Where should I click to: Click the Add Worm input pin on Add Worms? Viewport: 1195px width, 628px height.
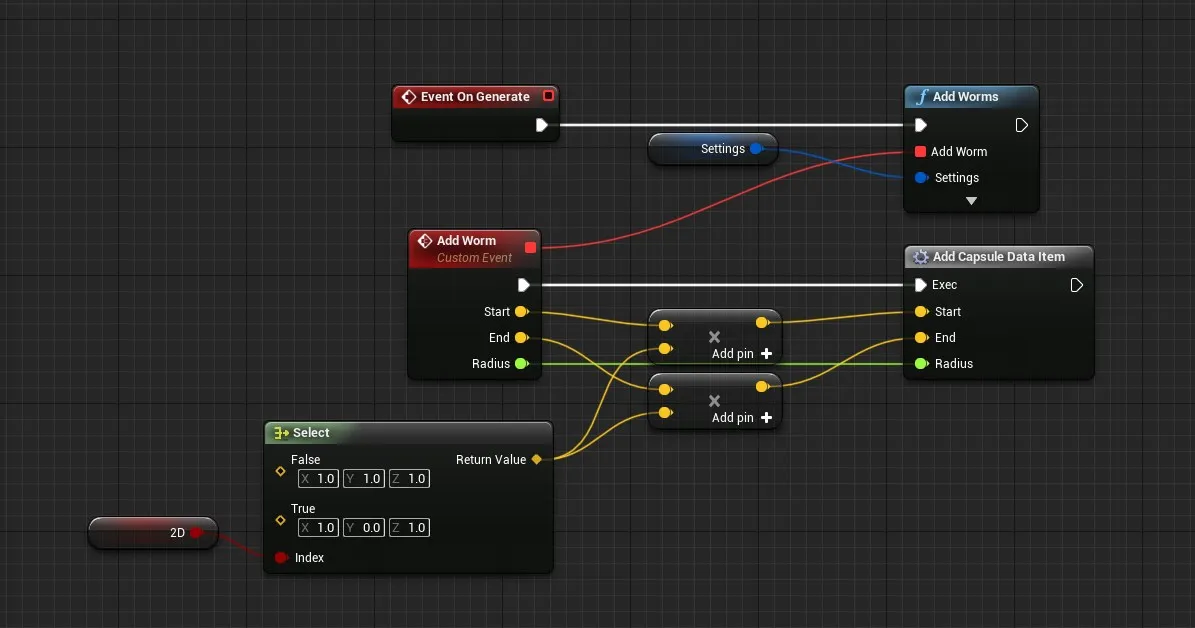(x=920, y=152)
